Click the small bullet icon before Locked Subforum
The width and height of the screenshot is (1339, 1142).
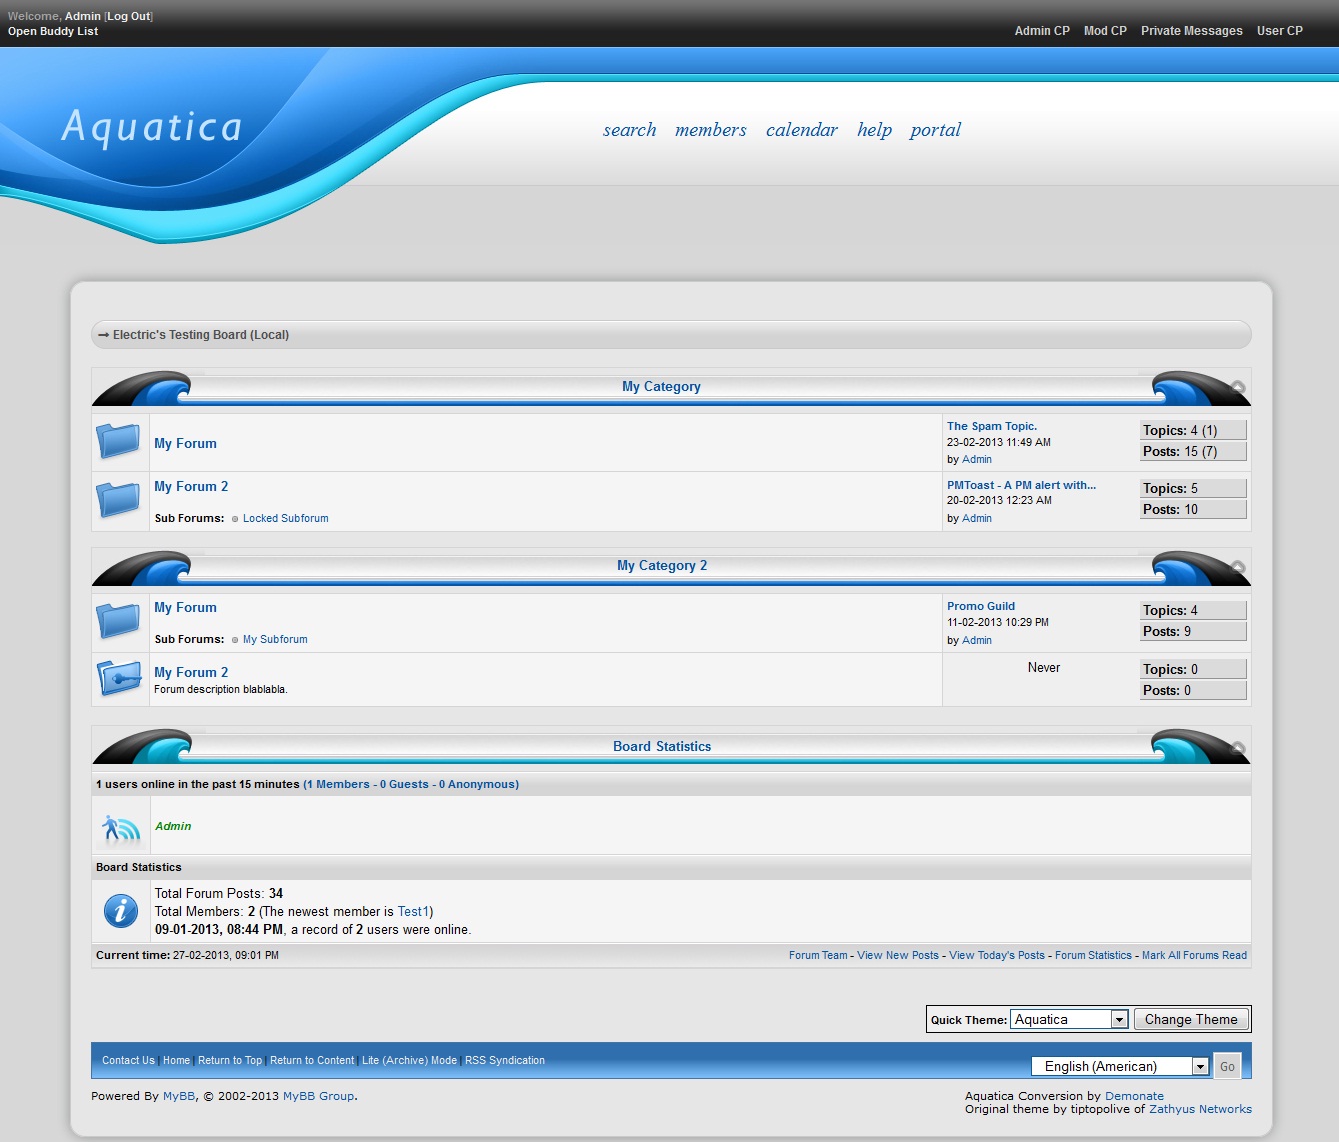tap(235, 519)
